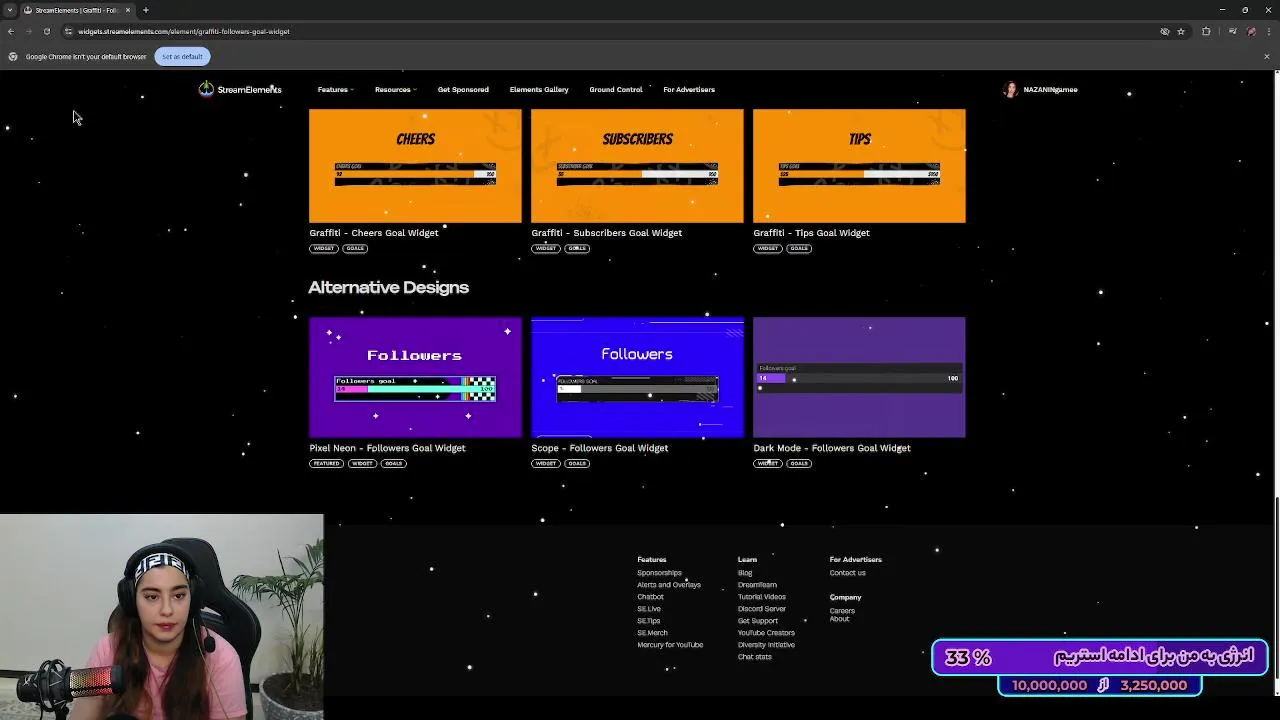This screenshot has width=1280, height=720.
Task: Select the WIDGET tag under Graffiti Subscribers
Action: pos(545,248)
